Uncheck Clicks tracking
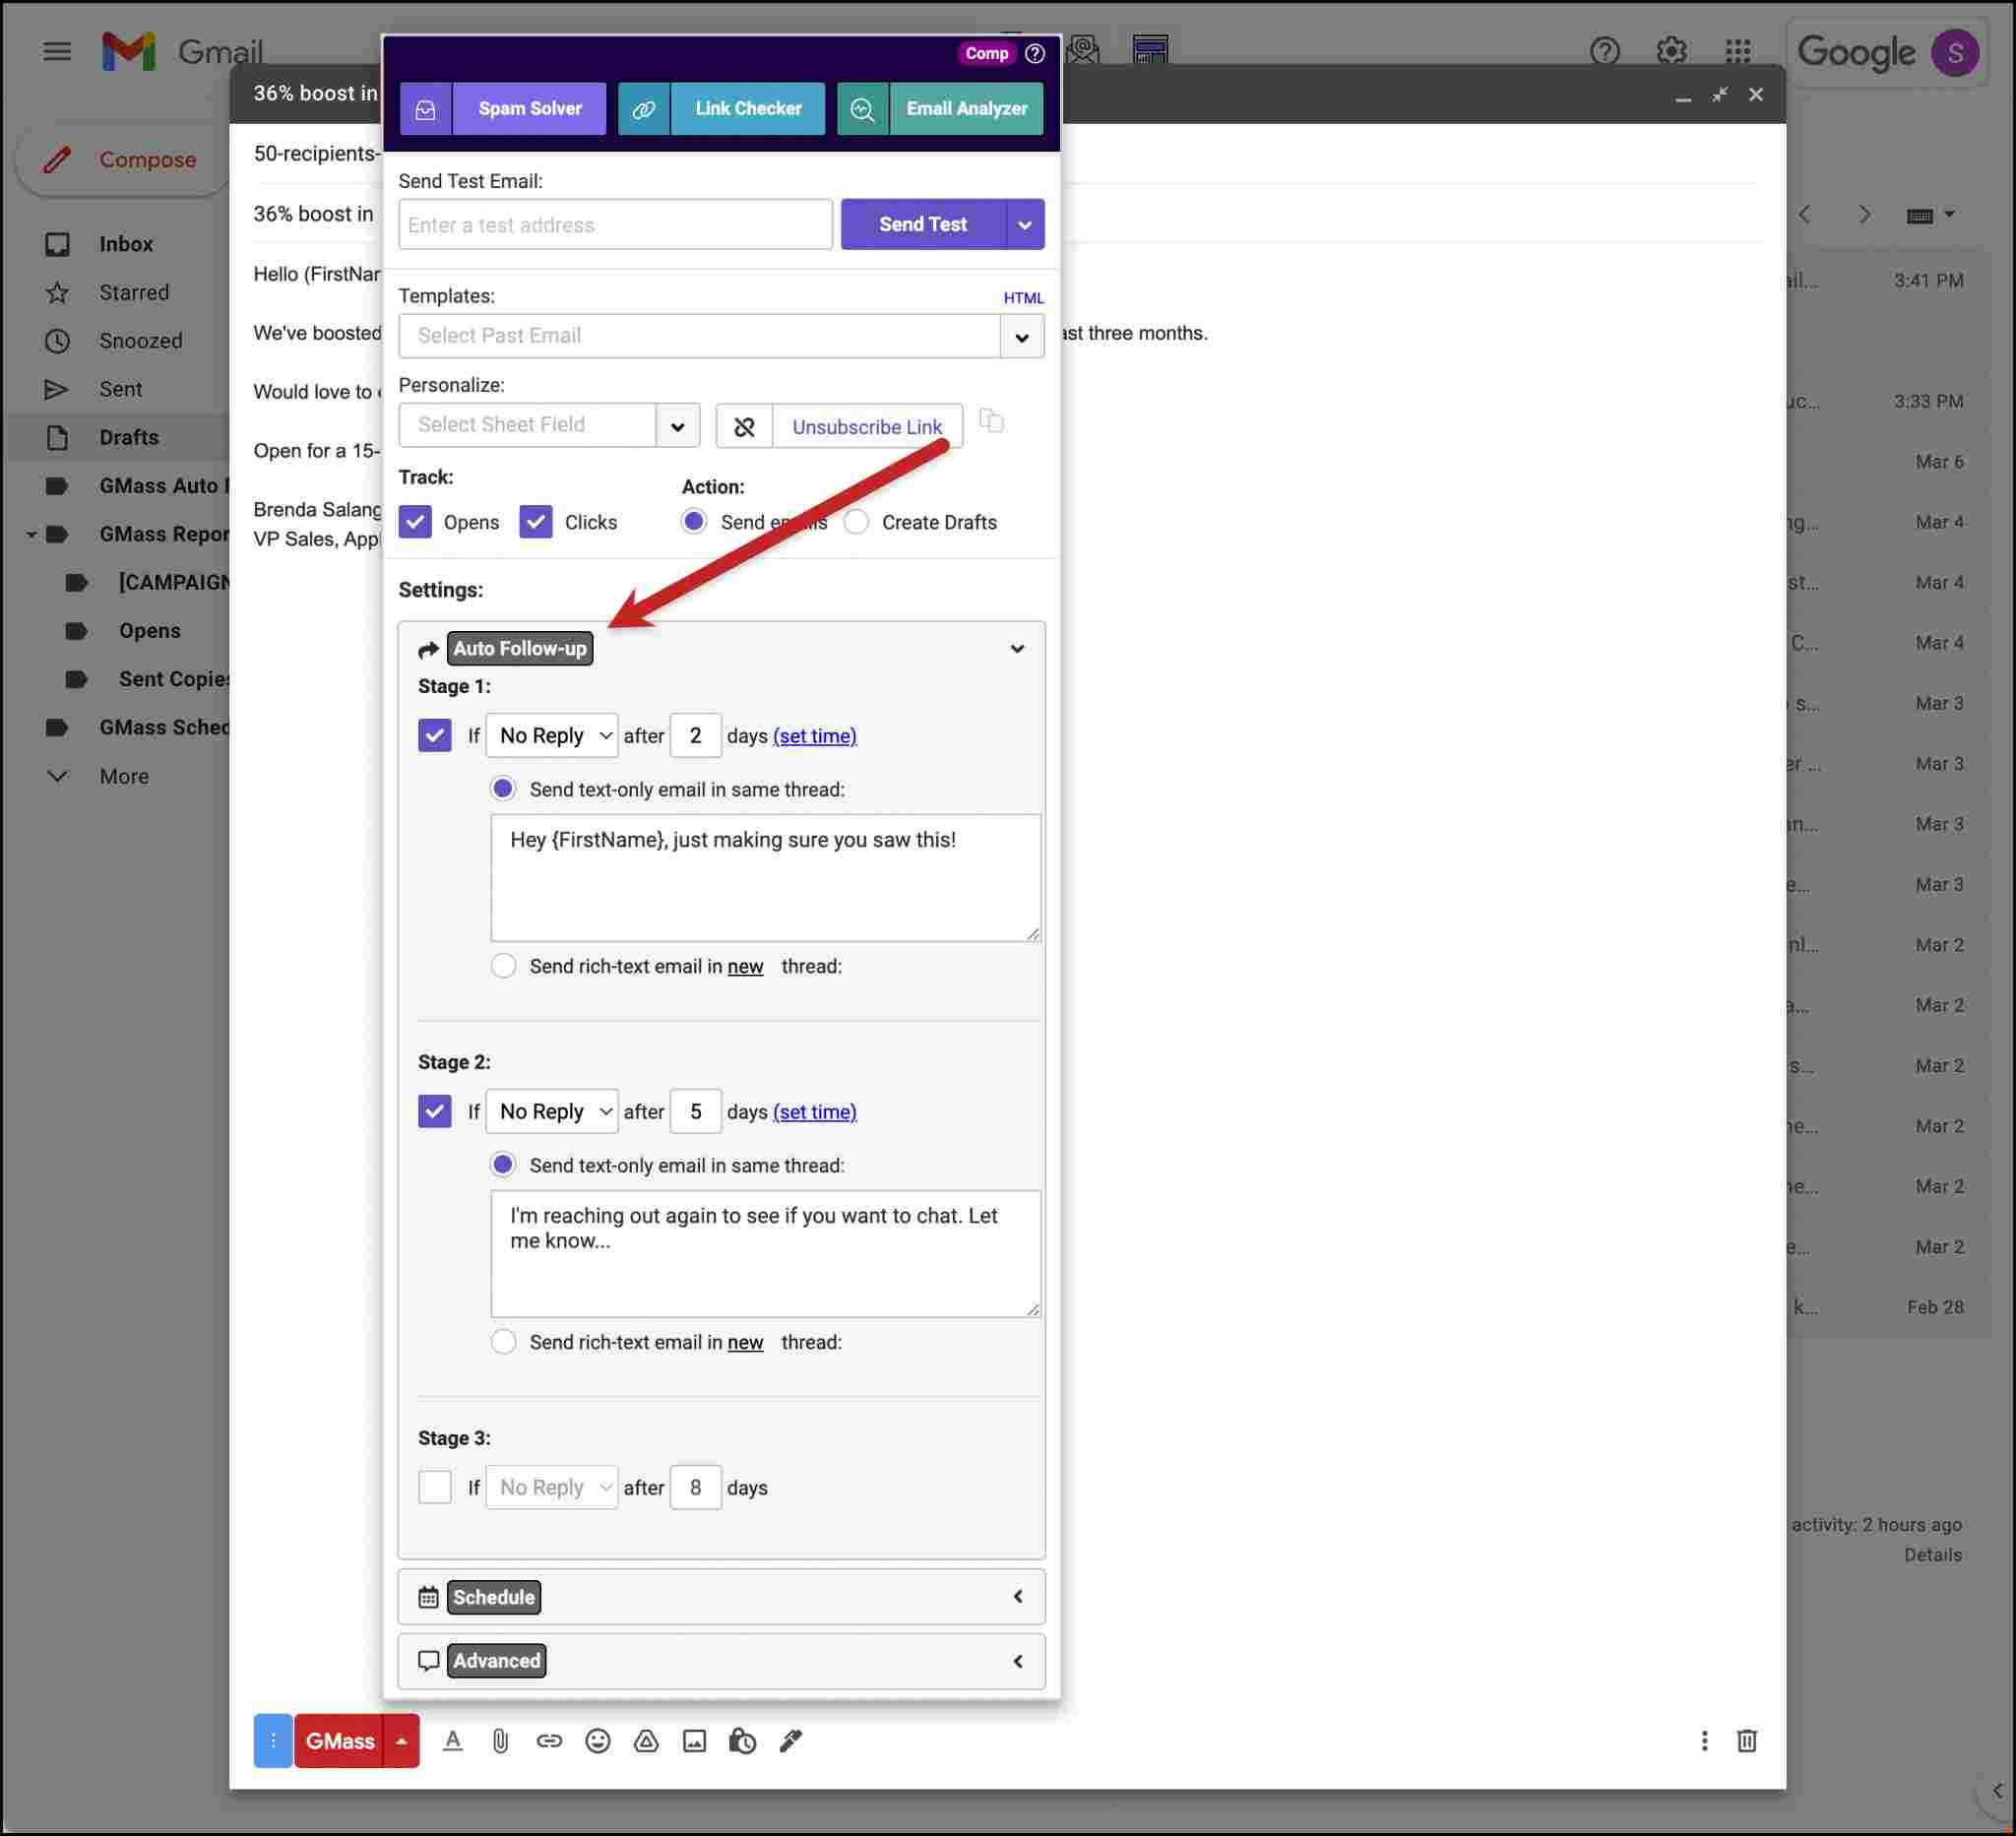The width and height of the screenshot is (2016, 1836). [536, 521]
